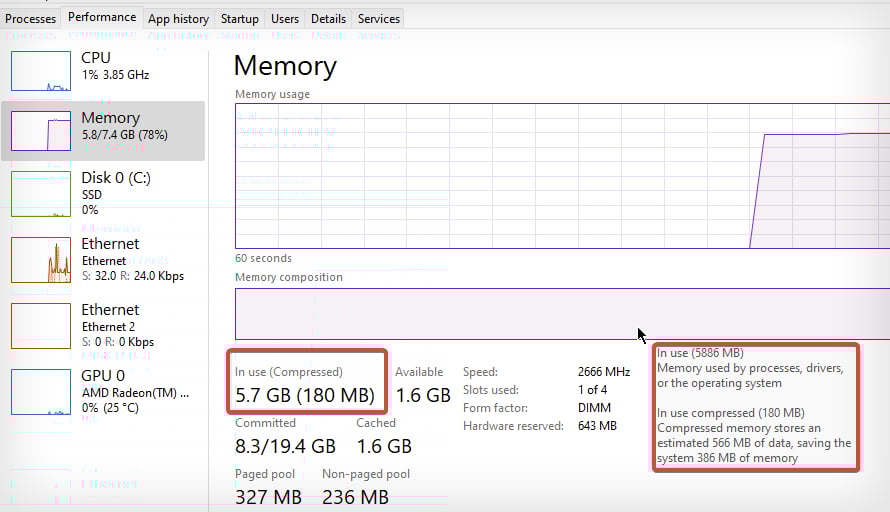Open the App history tab
Image resolution: width=890 pixels, height=512 pixels.
click(x=179, y=19)
